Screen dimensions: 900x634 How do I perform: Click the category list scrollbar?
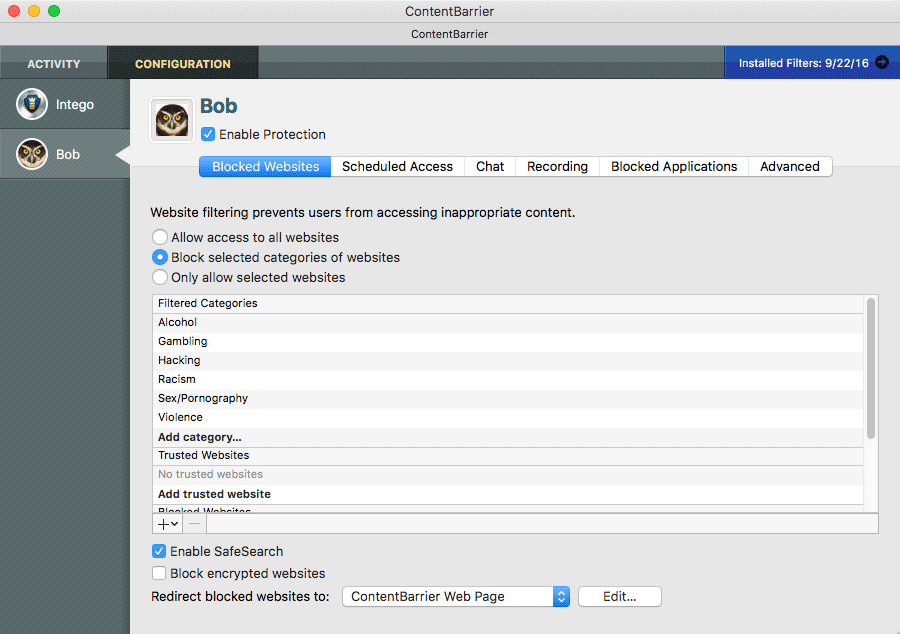click(871, 368)
